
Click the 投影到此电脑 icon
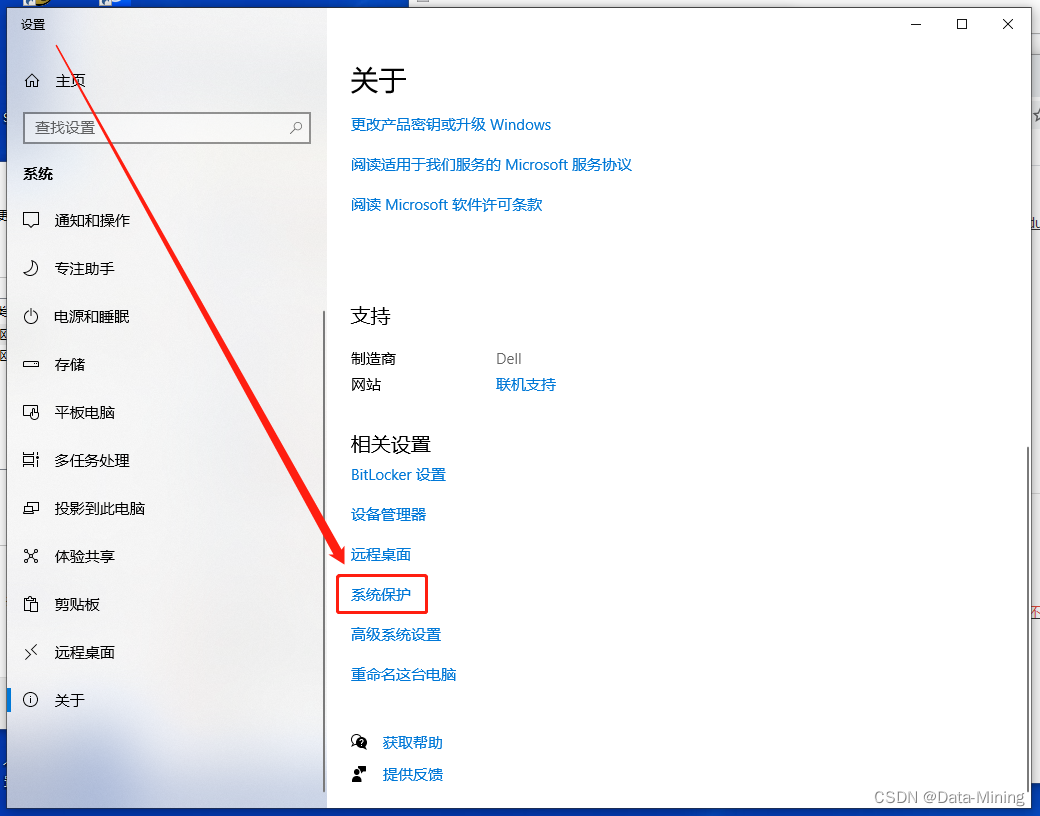coord(31,508)
